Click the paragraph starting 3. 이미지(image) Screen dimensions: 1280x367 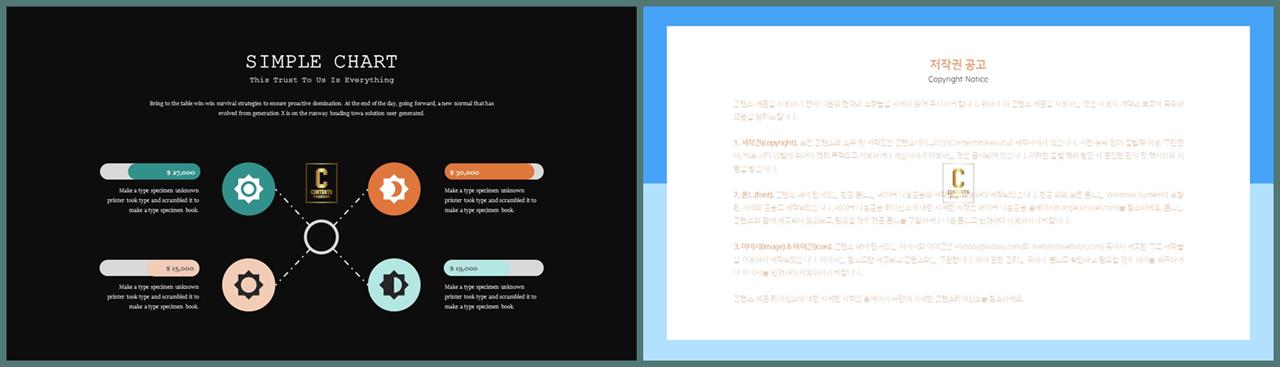(x=958, y=259)
